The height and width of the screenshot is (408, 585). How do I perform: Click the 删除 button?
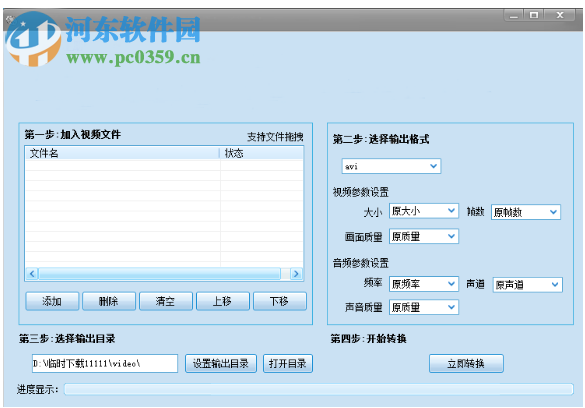click(109, 301)
